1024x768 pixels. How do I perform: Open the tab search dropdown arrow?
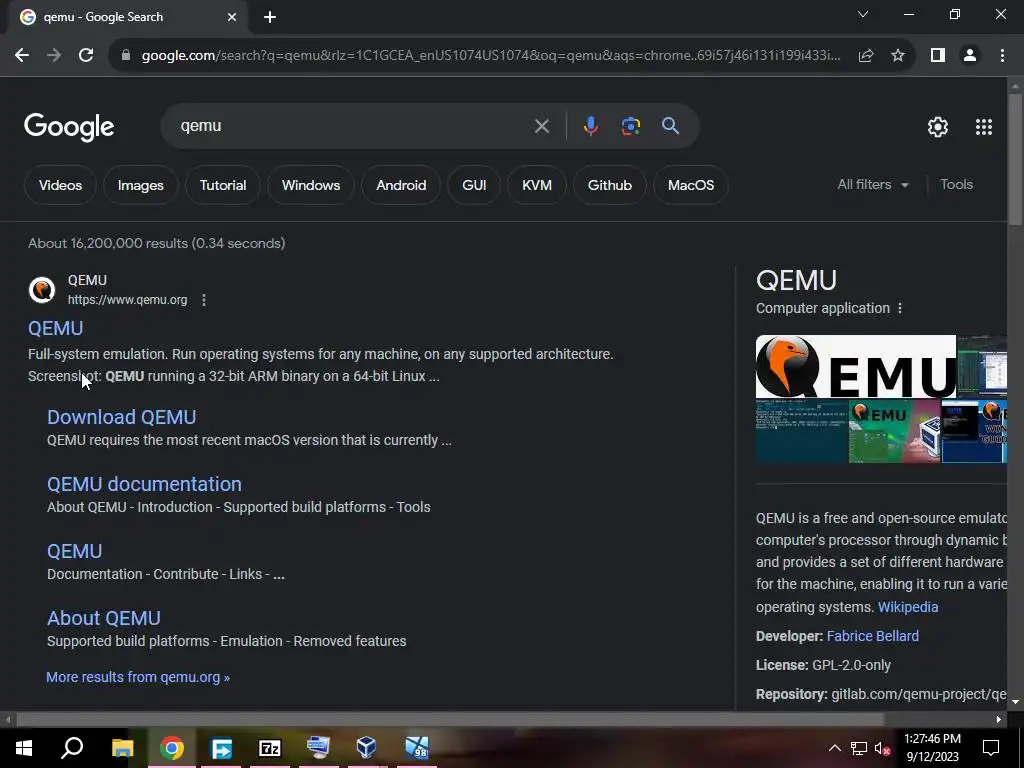click(x=863, y=14)
